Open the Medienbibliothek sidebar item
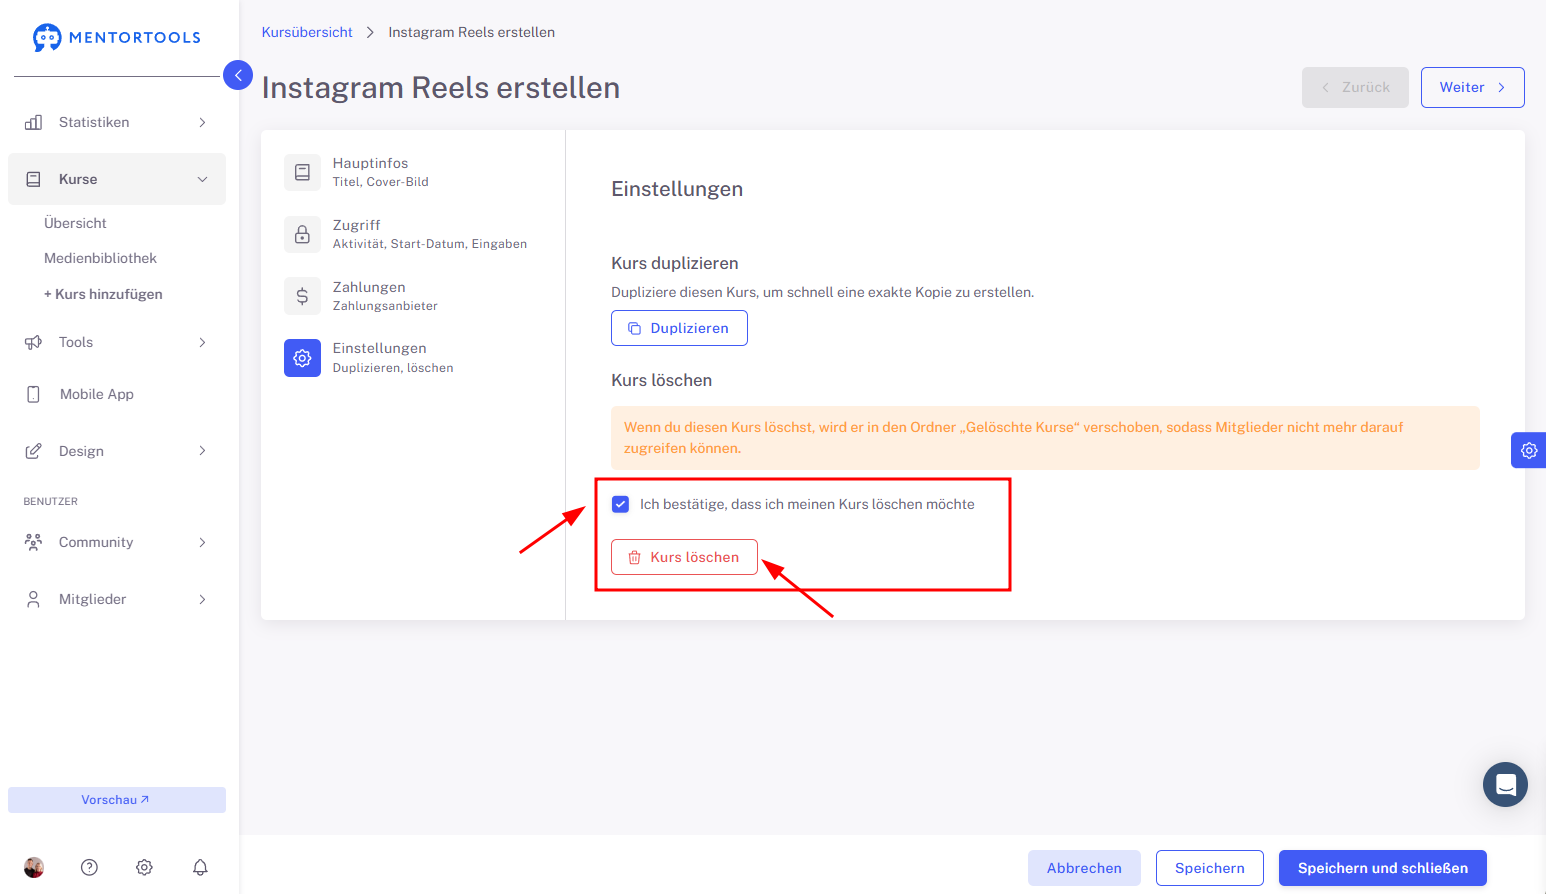1546x894 pixels. [x=100, y=258]
